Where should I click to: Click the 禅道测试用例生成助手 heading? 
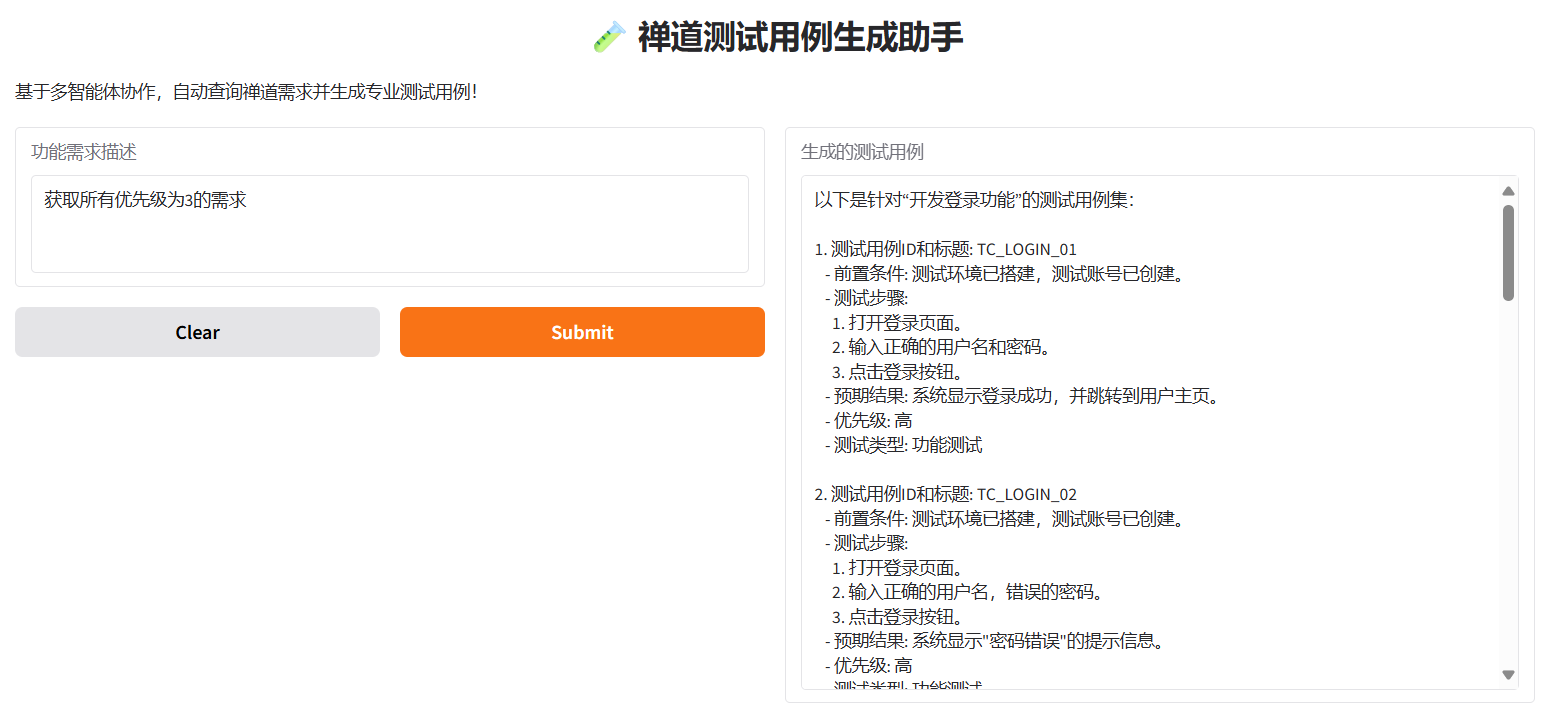click(x=800, y=38)
